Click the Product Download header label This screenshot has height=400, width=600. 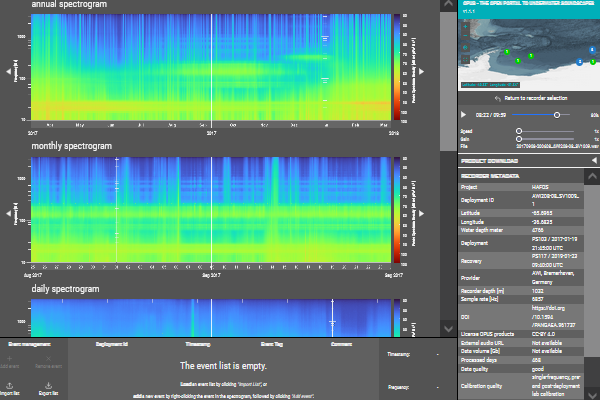click(x=489, y=161)
